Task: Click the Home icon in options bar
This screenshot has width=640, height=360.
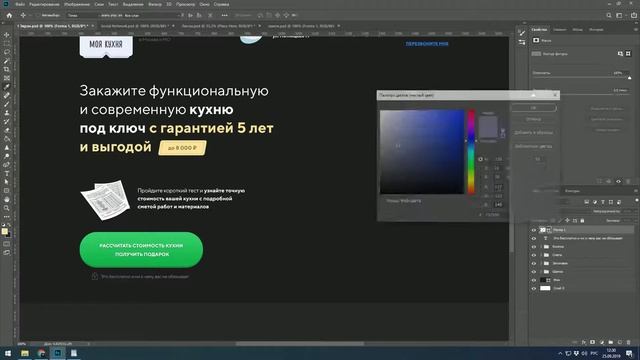Action: 9,15
